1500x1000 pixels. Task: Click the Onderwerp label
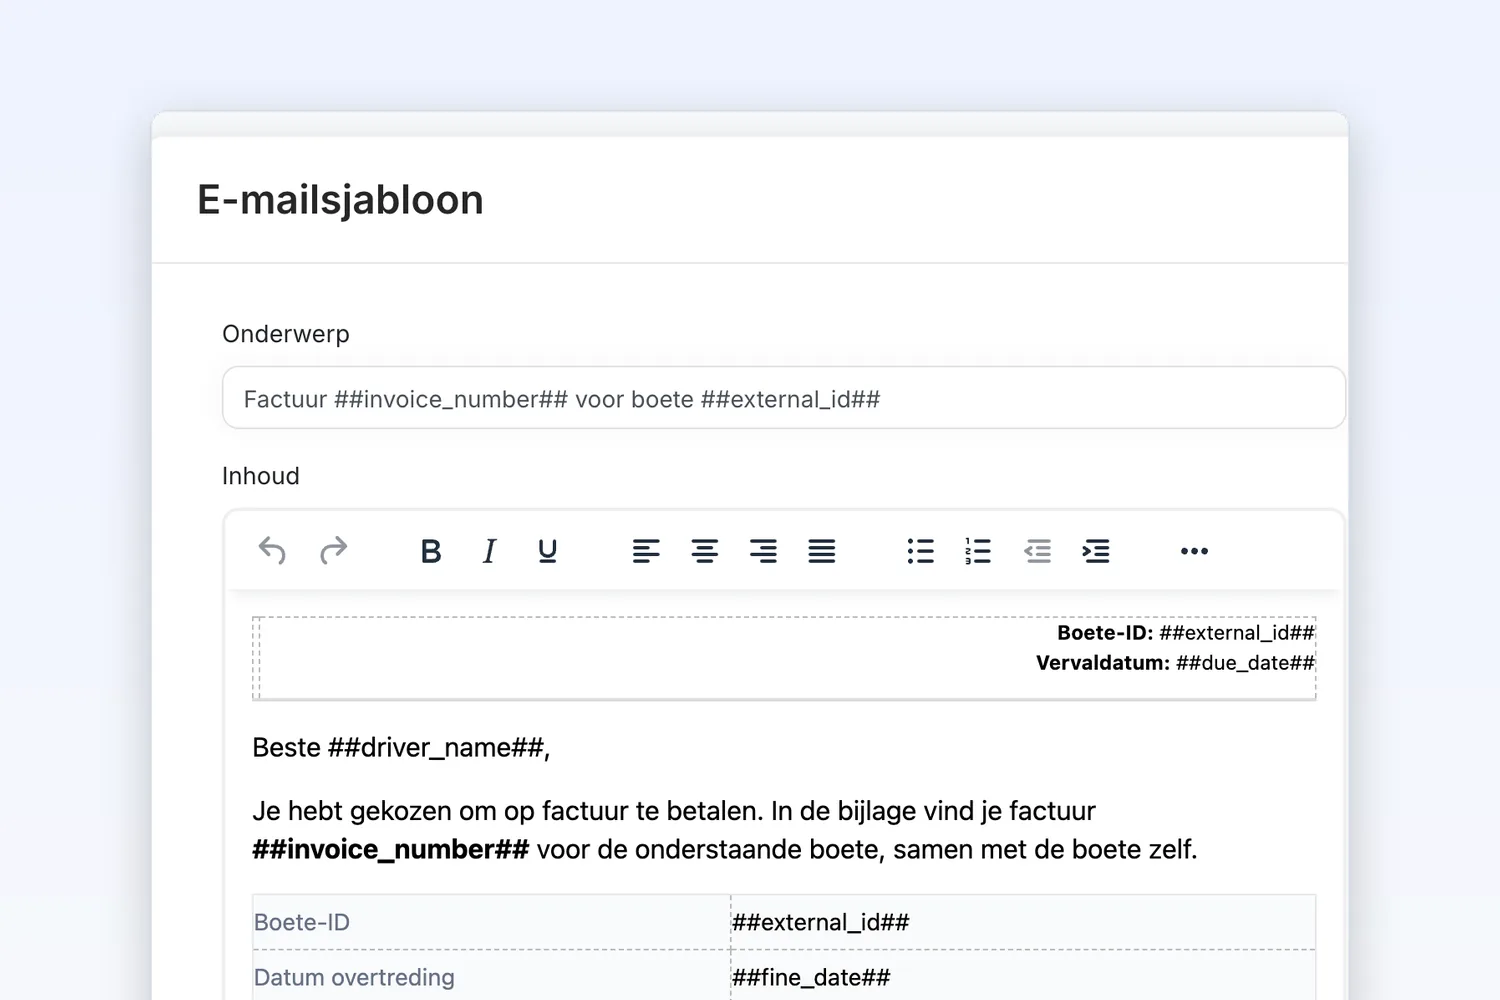(x=286, y=334)
